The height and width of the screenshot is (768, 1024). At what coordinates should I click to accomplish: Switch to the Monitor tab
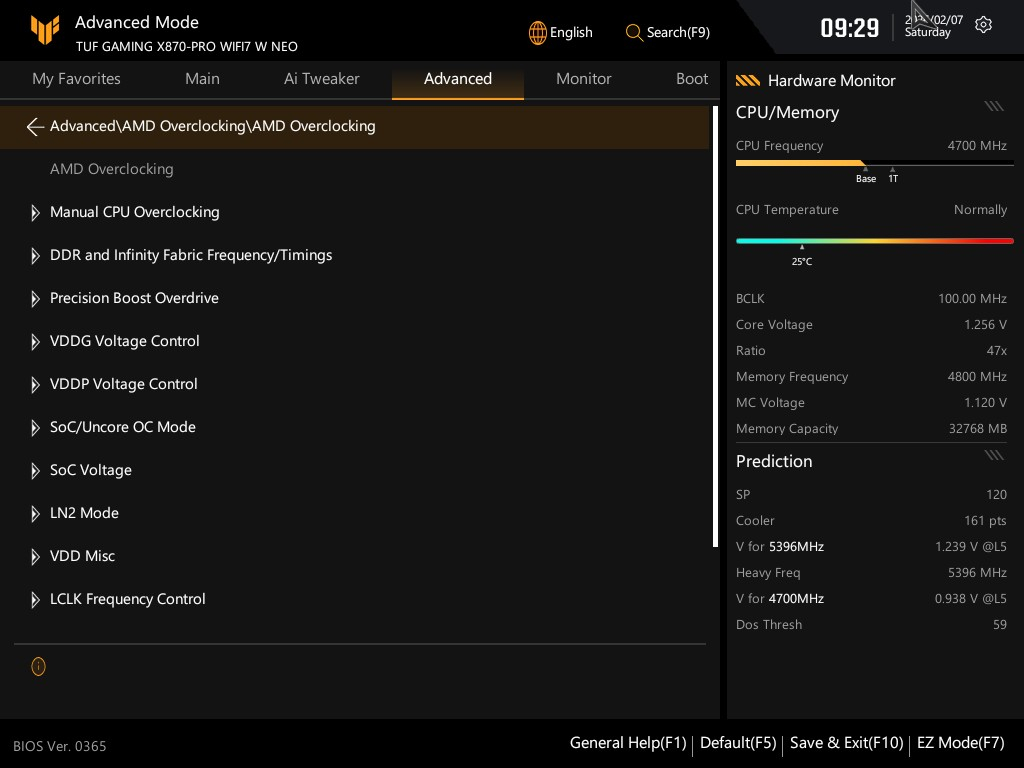click(583, 79)
